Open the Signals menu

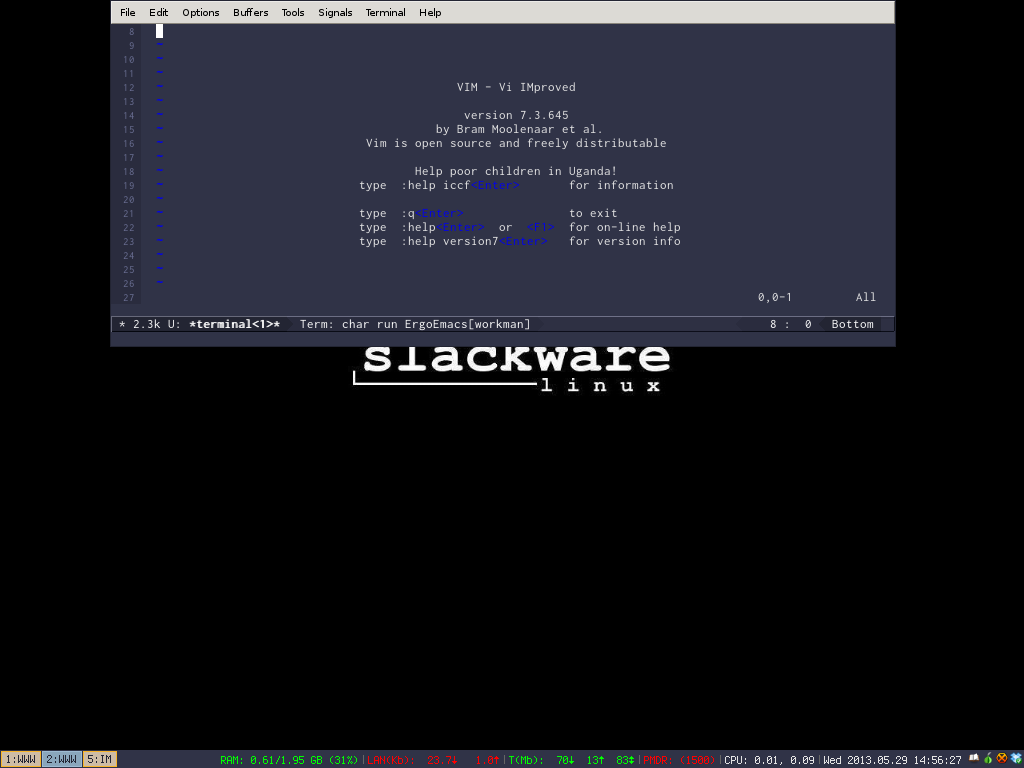click(x=335, y=12)
